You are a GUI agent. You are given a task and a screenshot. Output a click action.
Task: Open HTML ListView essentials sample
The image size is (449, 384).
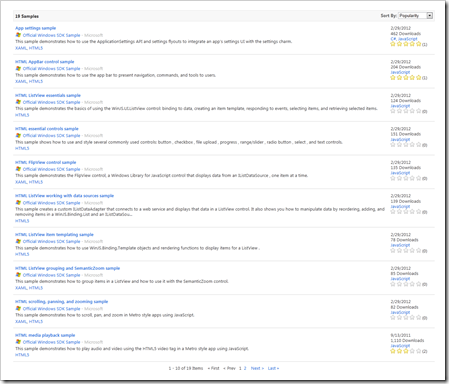click(48, 95)
